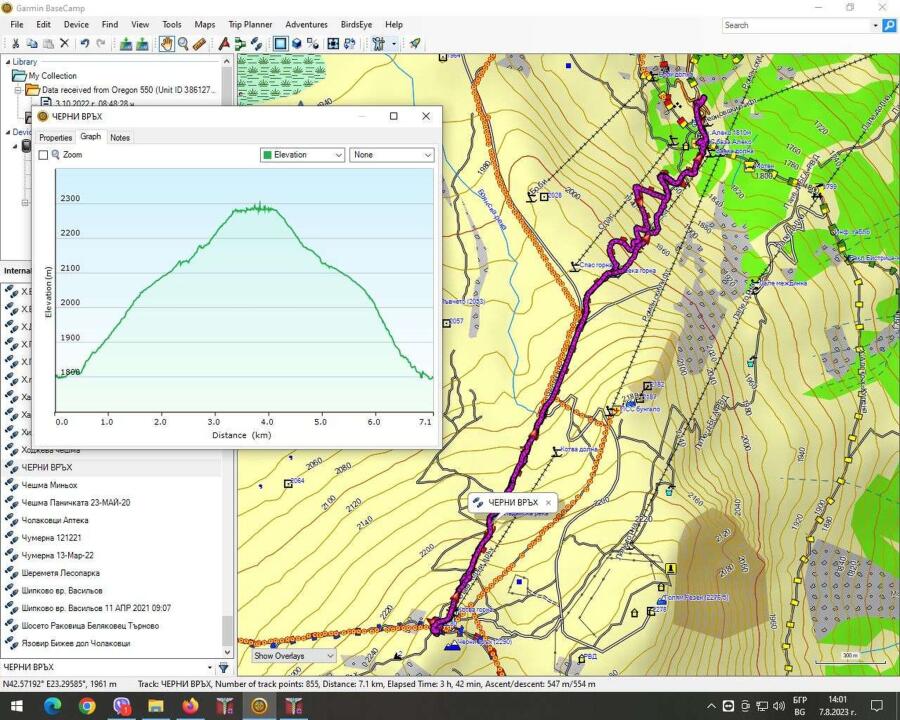Screen dimensions: 900x720
Task: Open the Windows Start menu
Action: click(16, 706)
